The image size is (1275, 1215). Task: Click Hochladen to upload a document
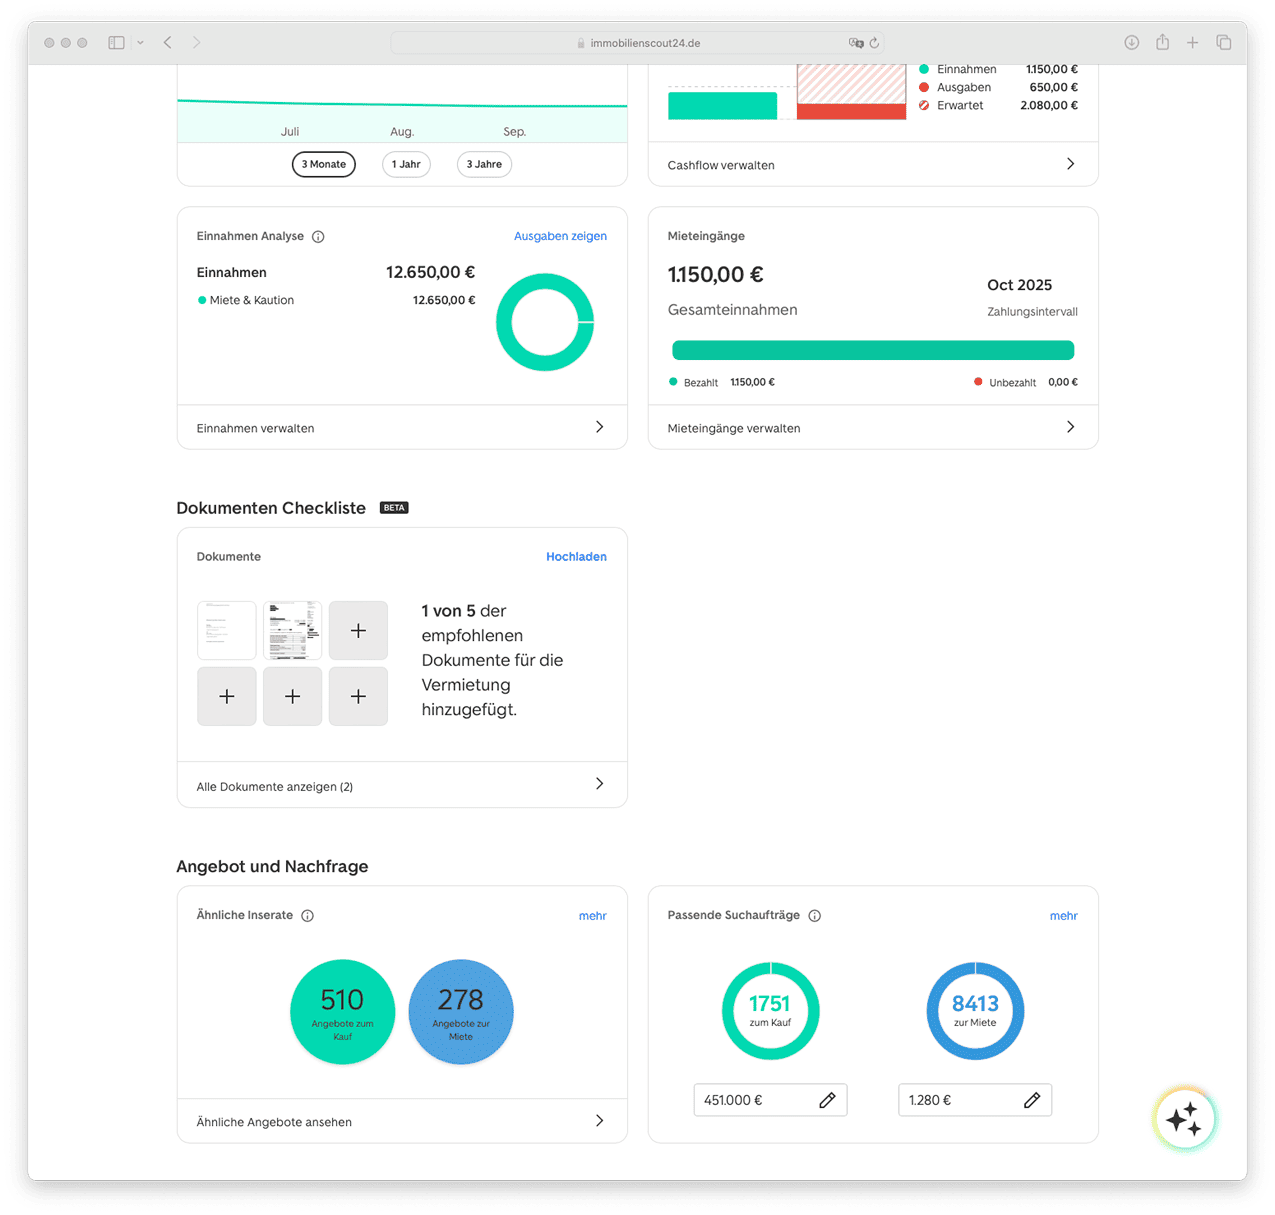576,557
